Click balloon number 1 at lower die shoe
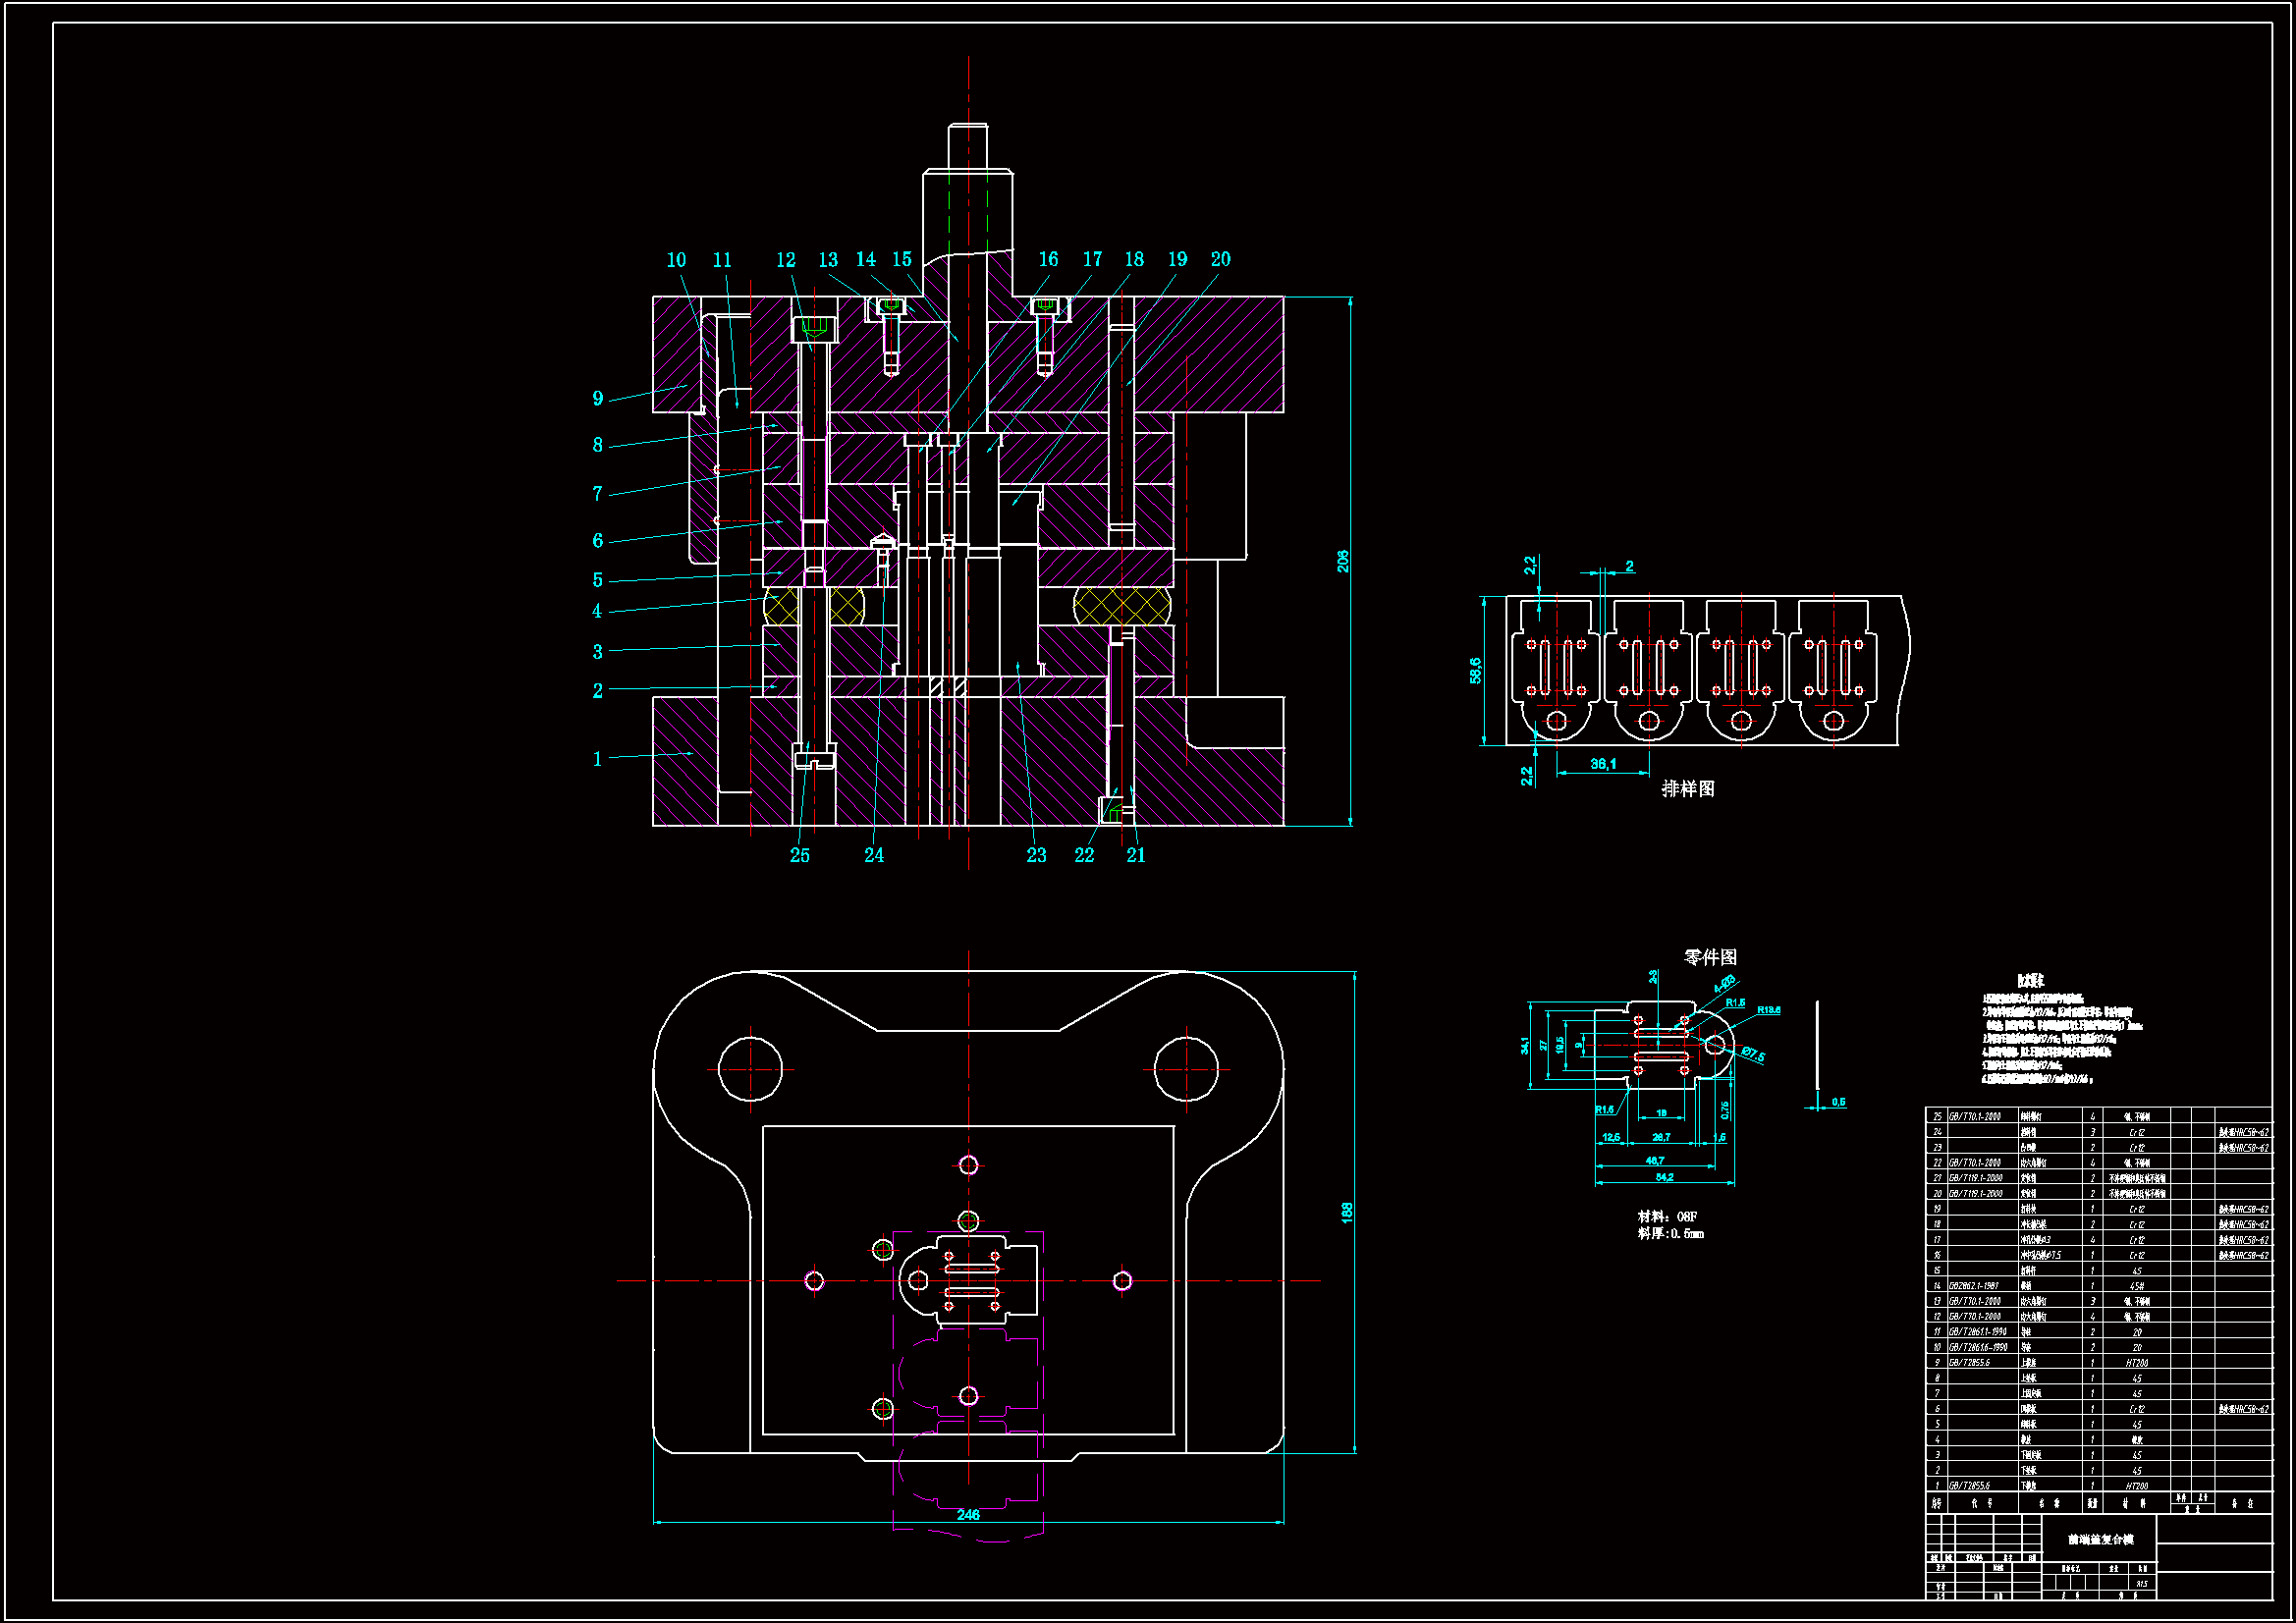2296x1623 pixels. pos(598,759)
